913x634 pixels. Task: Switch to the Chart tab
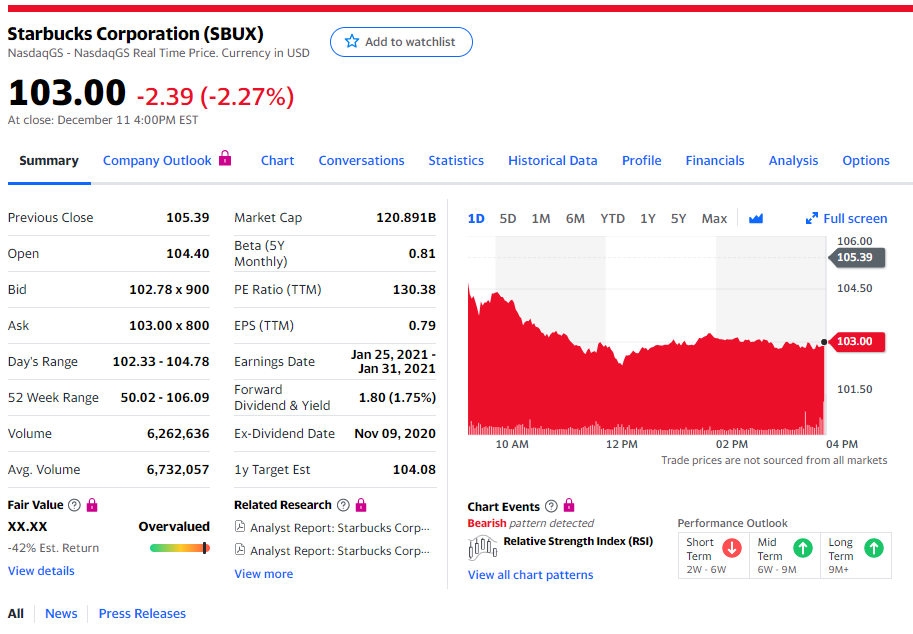[277, 161]
